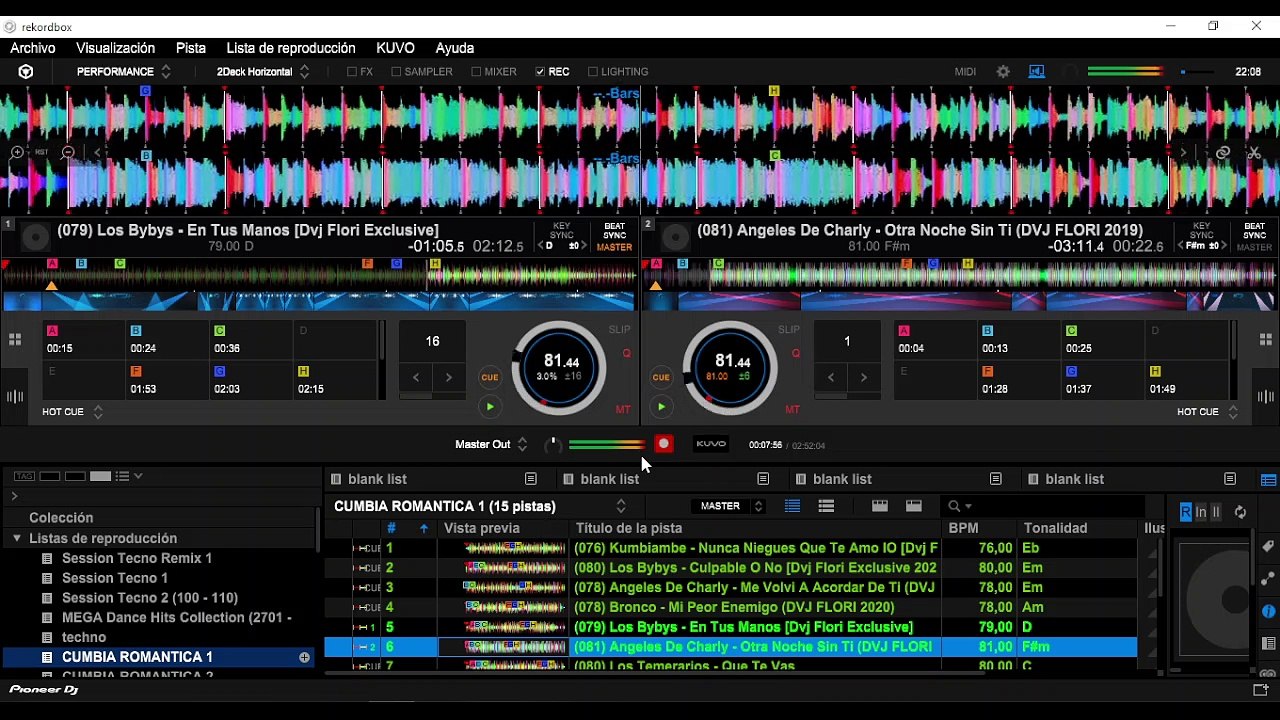Trigger hot cue F at 01:53 on deck 1
Viewport: 1280px width, 720px height.
click(168, 381)
